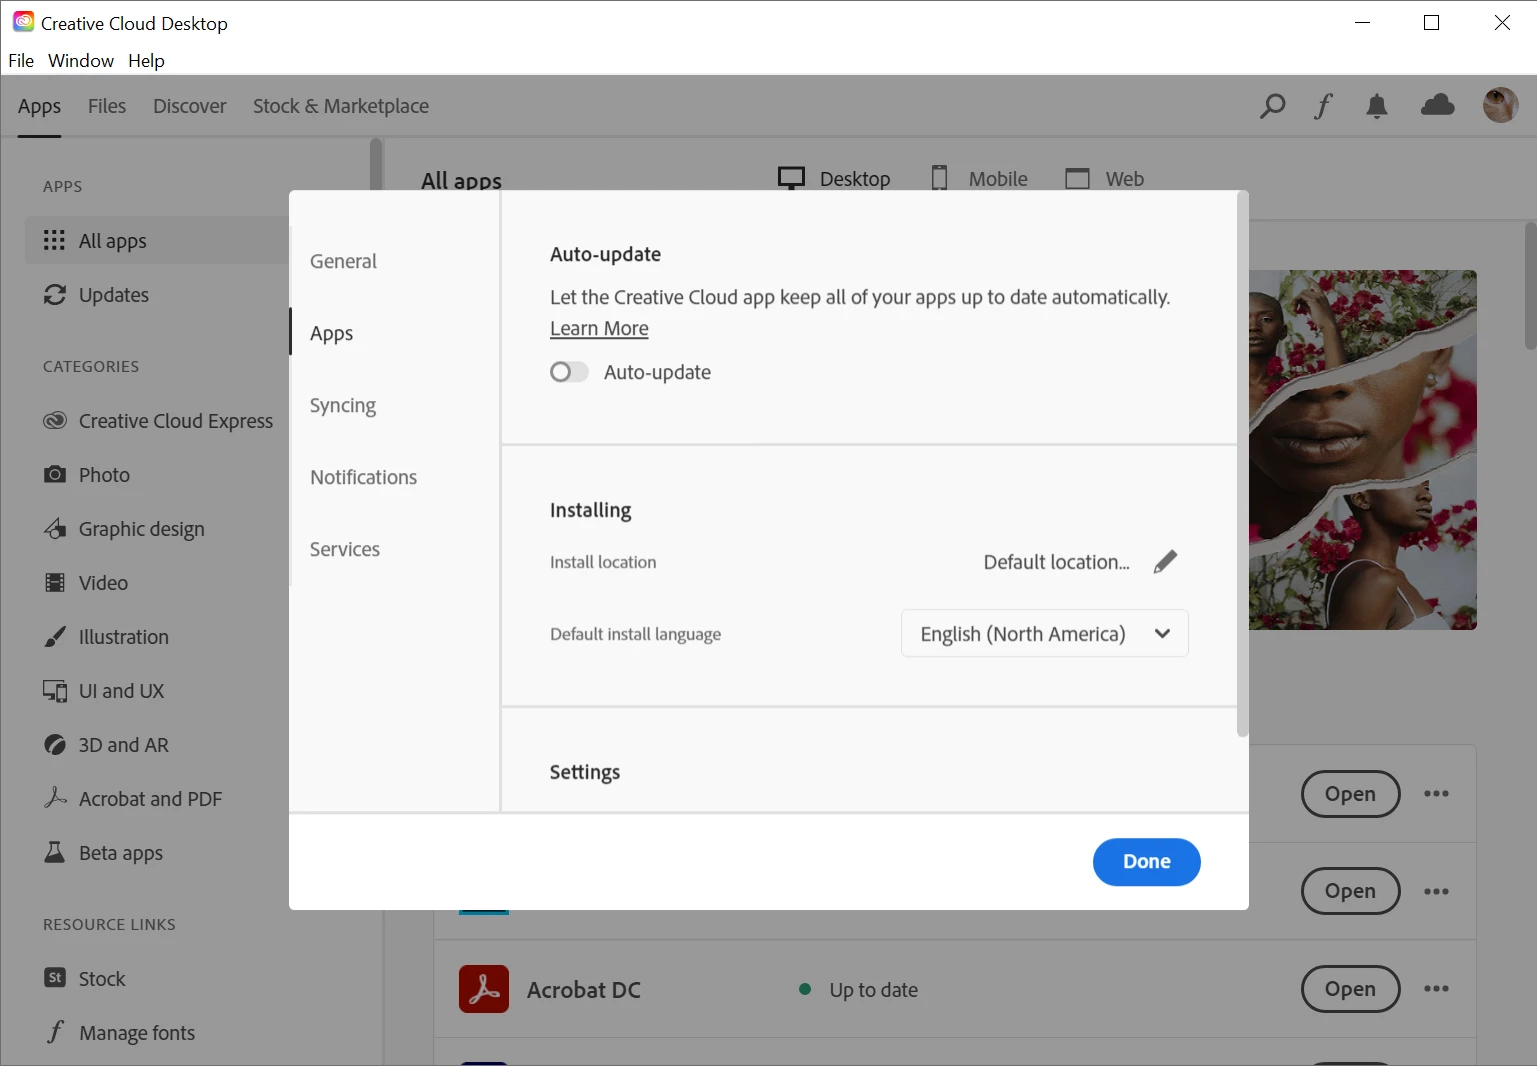Click the Photo camera icon
The image size is (1537, 1066).
click(x=55, y=474)
